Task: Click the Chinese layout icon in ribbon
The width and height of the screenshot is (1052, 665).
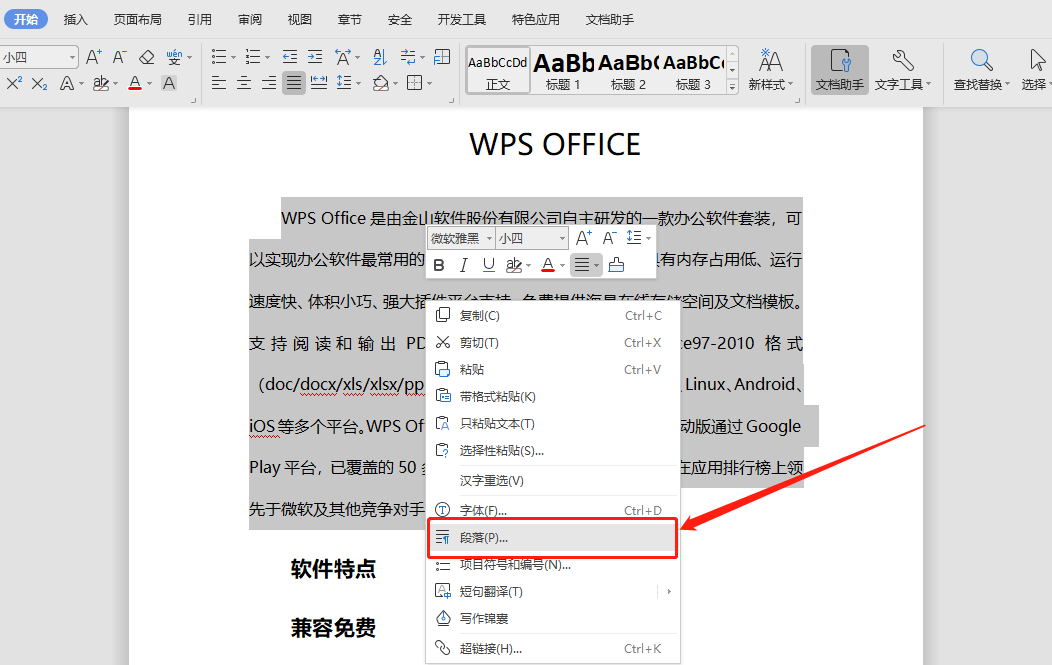Action: [343, 57]
